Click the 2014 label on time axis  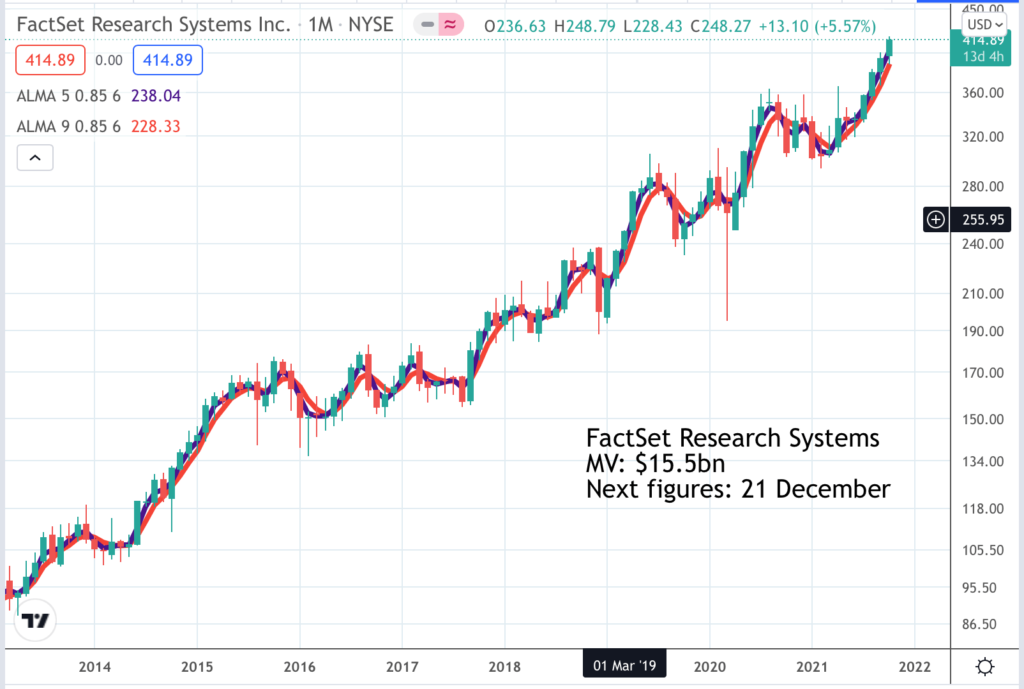95,667
